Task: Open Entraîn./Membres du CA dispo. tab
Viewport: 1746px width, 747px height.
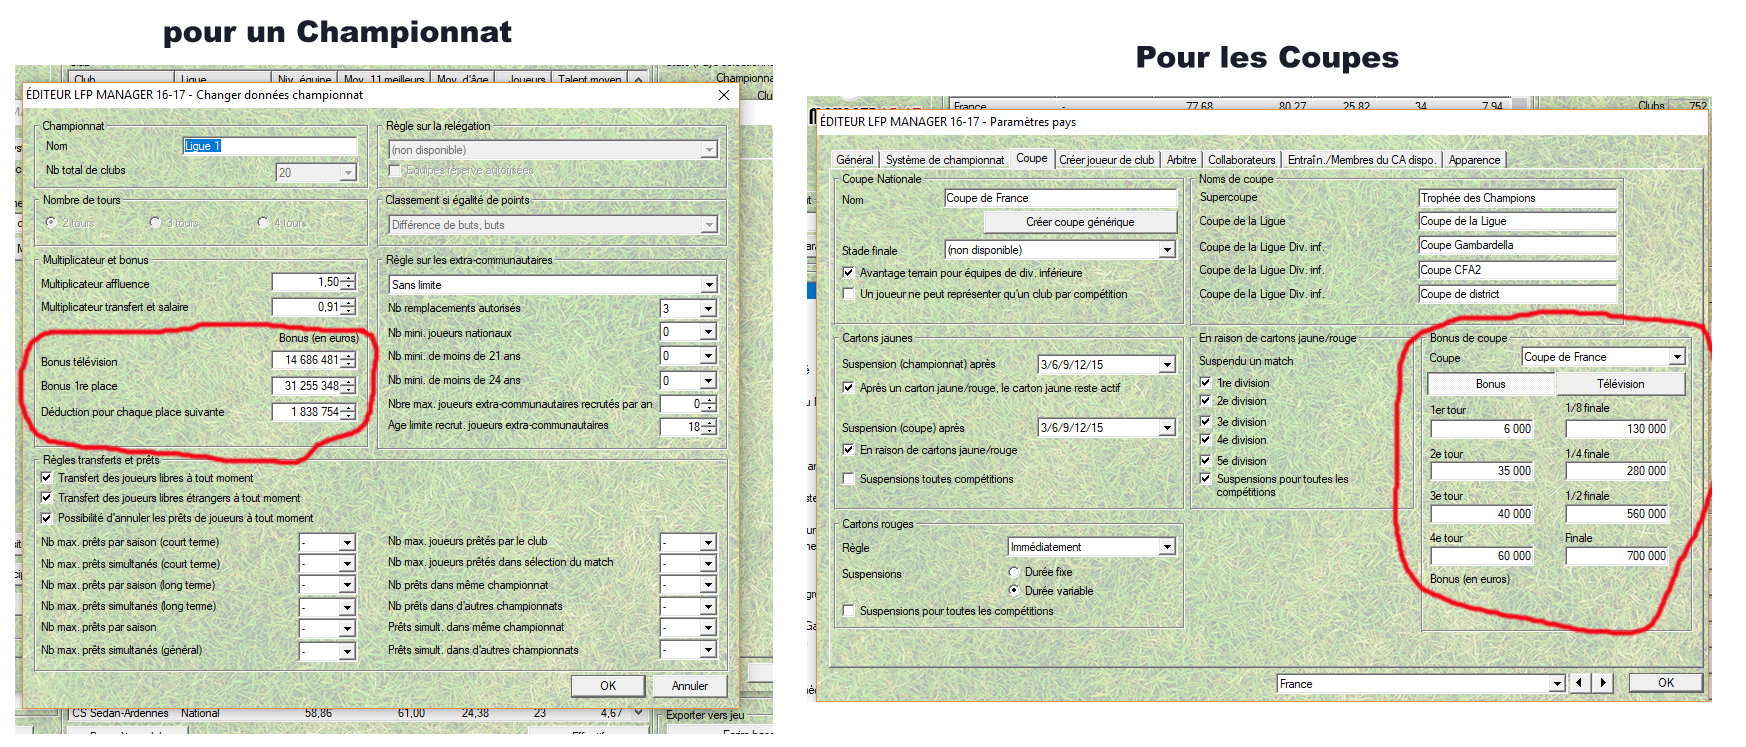Action: [x=1362, y=160]
